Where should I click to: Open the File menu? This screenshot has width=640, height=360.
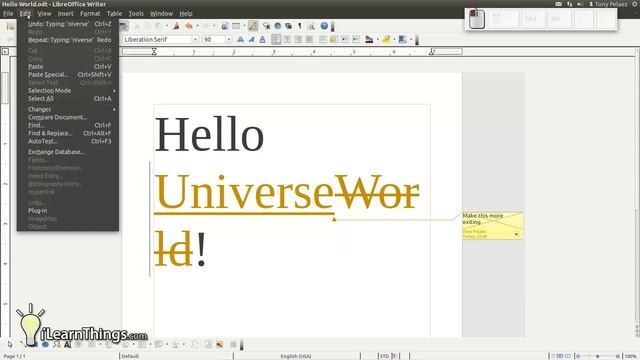[8, 13]
